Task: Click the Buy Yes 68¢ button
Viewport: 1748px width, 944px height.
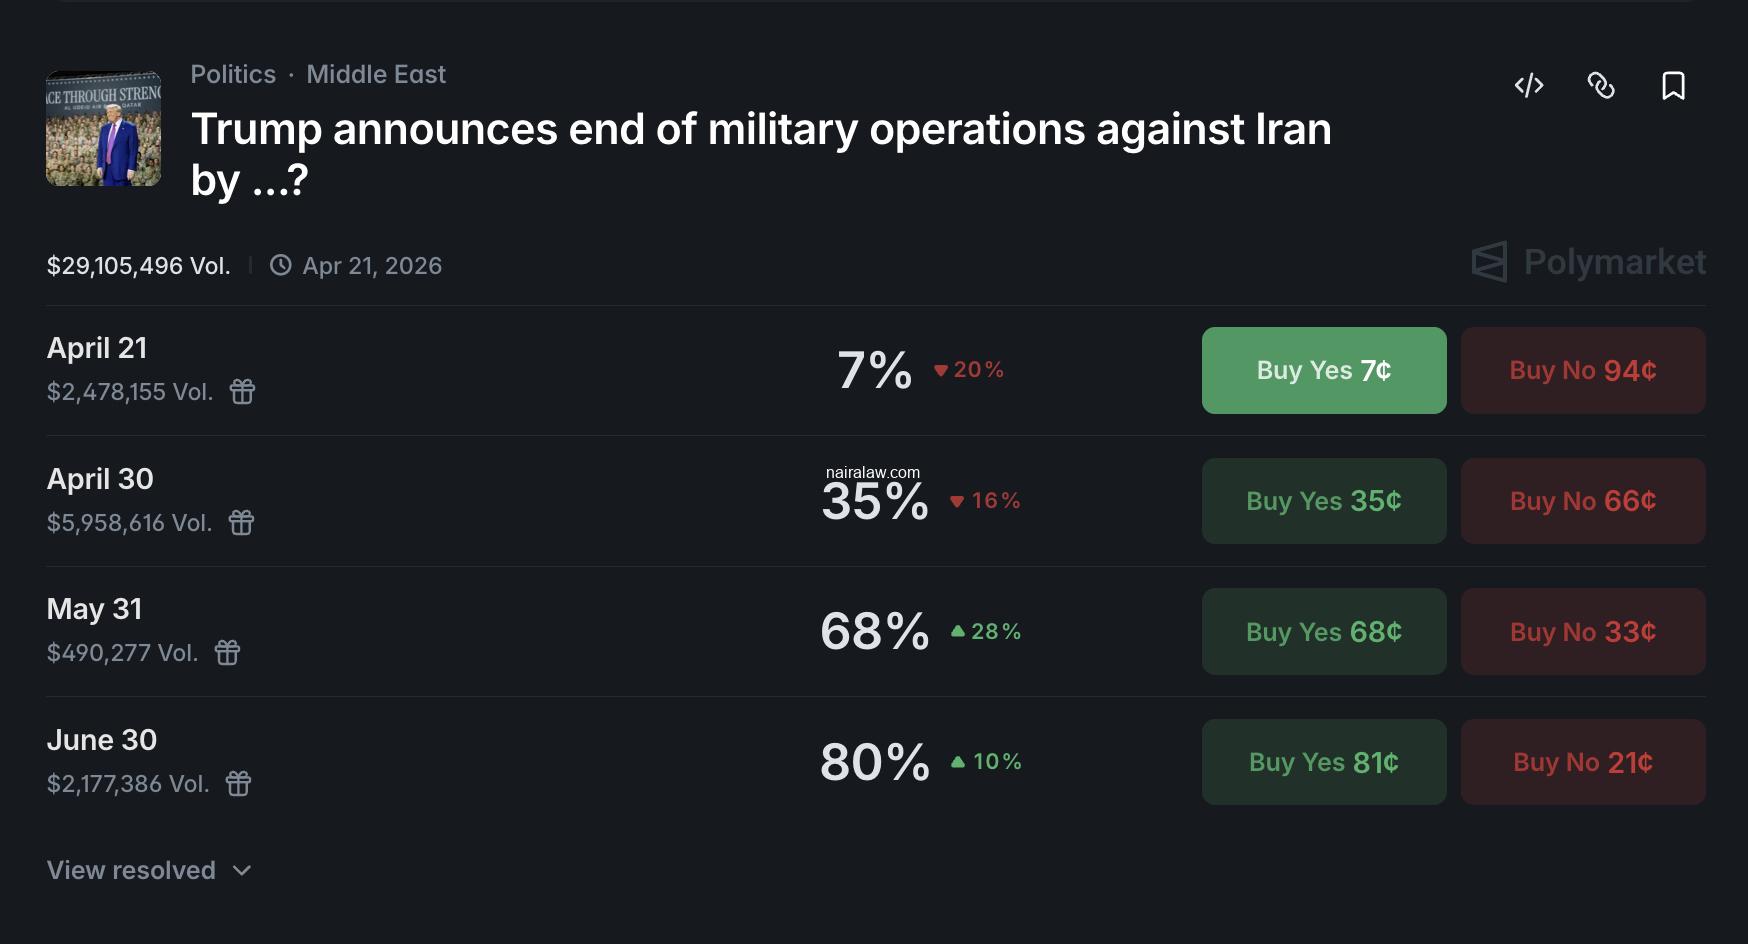Action: [1323, 631]
